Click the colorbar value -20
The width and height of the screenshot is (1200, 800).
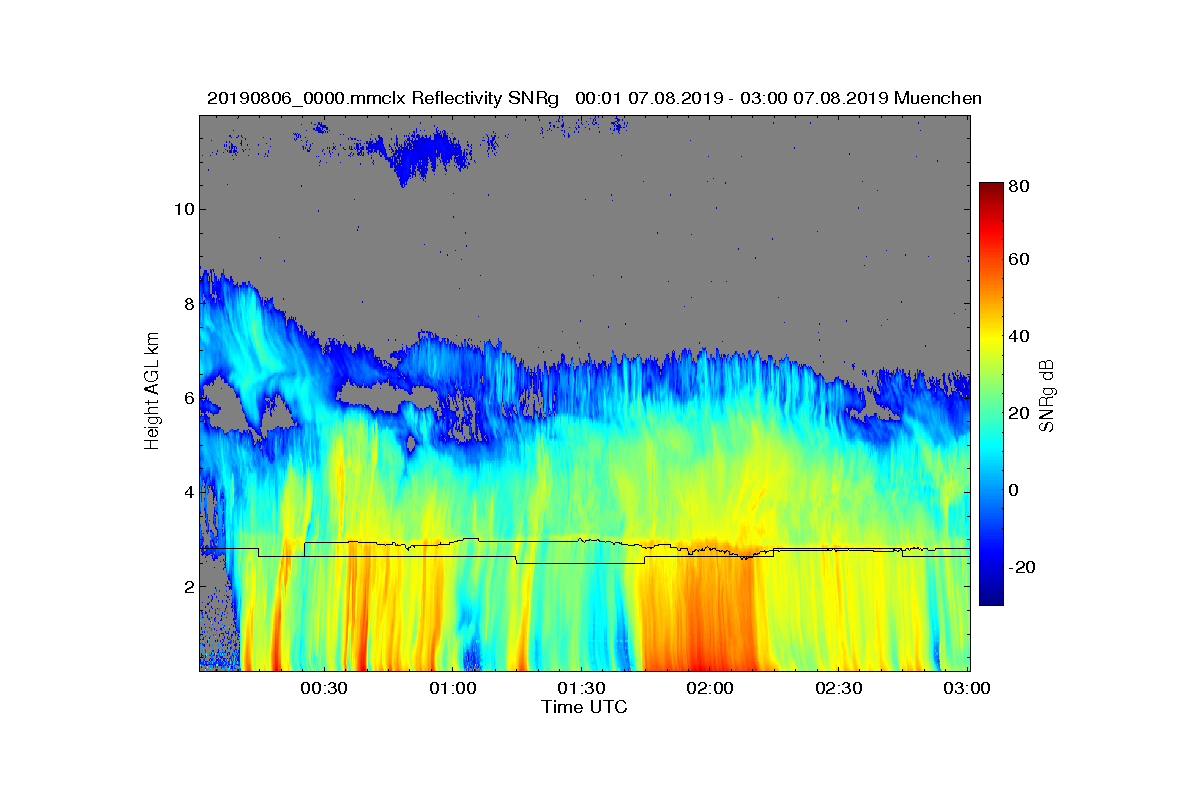click(1022, 567)
